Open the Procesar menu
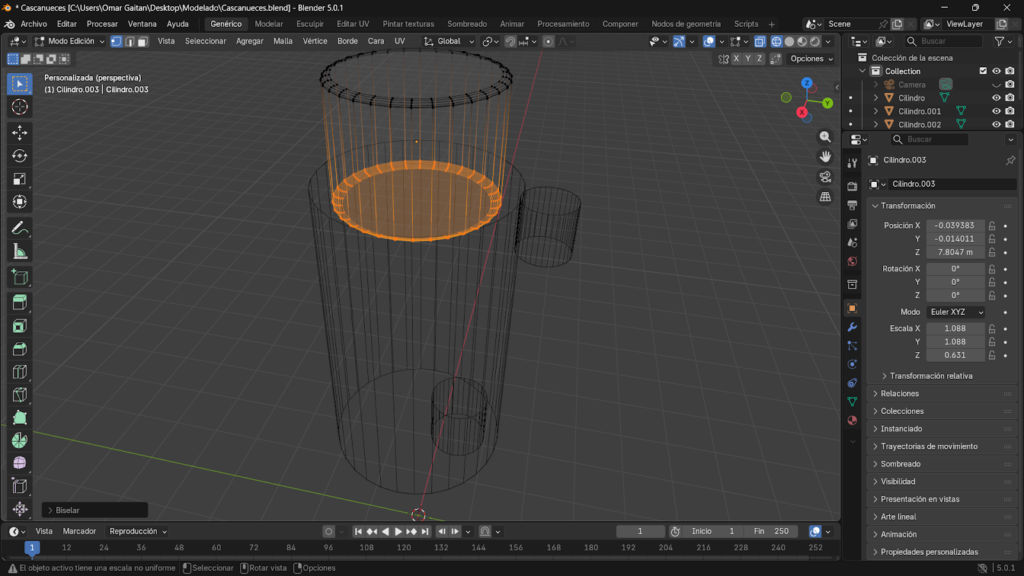The height and width of the screenshot is (576, 1024). coord(102,23)
